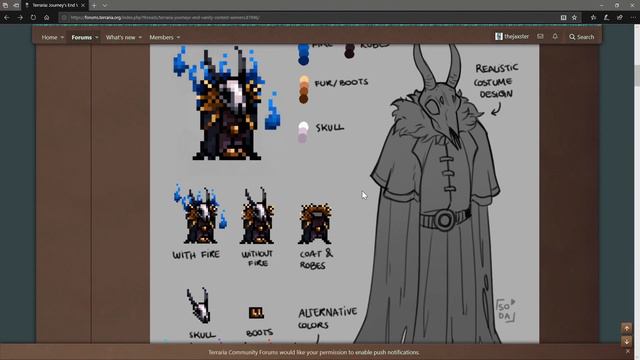The image size is (640, 360).
Task: Add notes with the pen icon
Action: [x=607, y=18]
